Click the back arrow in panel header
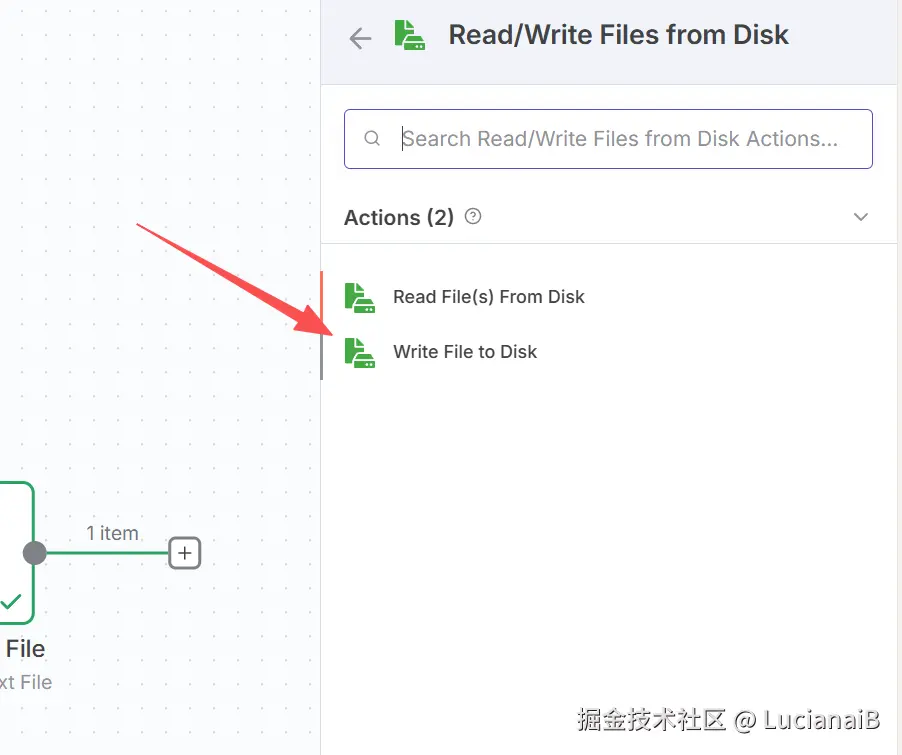The image size is (902, 755). click(359, 38)
